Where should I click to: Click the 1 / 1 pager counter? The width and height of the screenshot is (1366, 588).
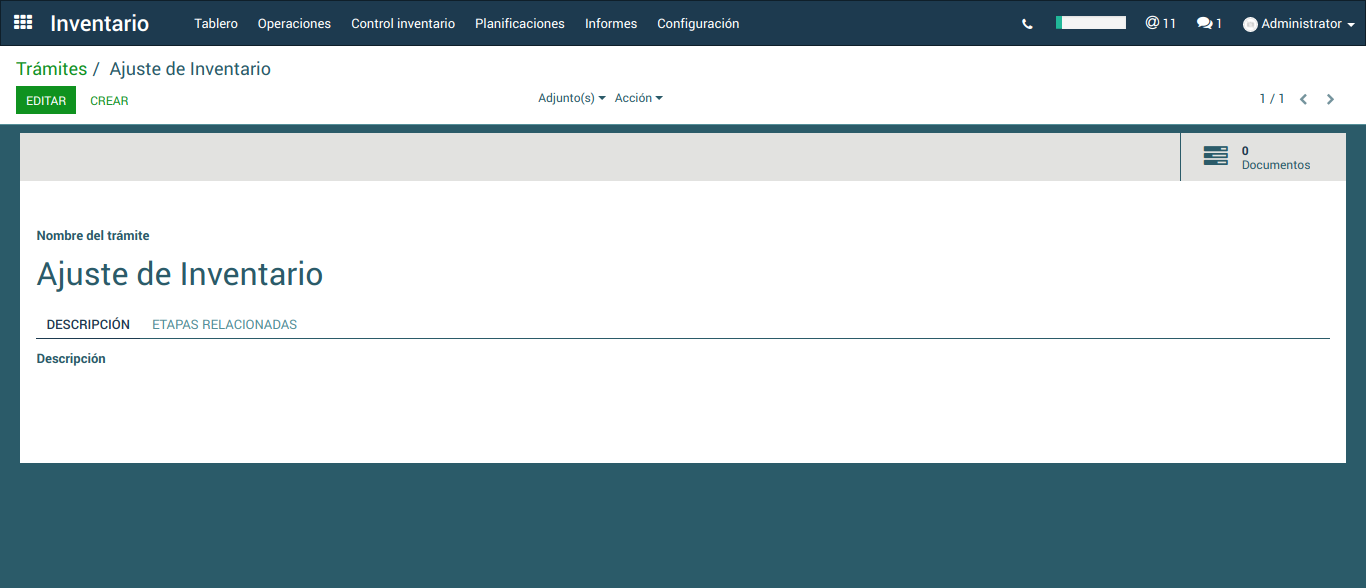coord(1271,99)
